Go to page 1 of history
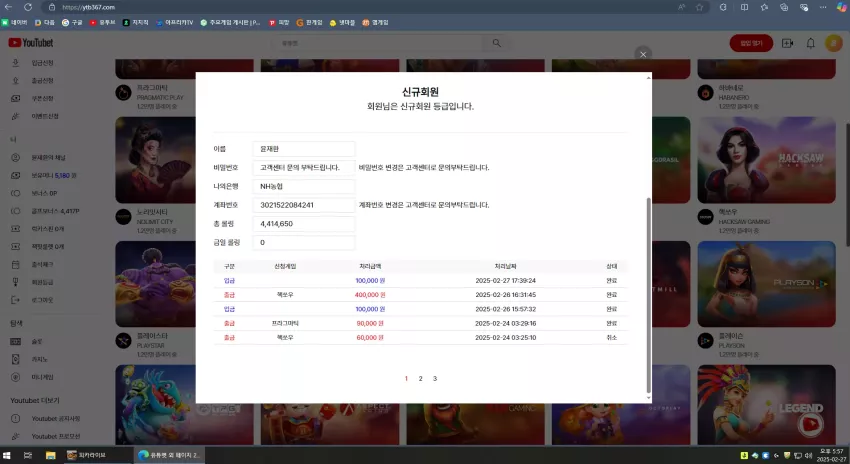The height and width of the screenshot is (464, 850). point(406,379)
